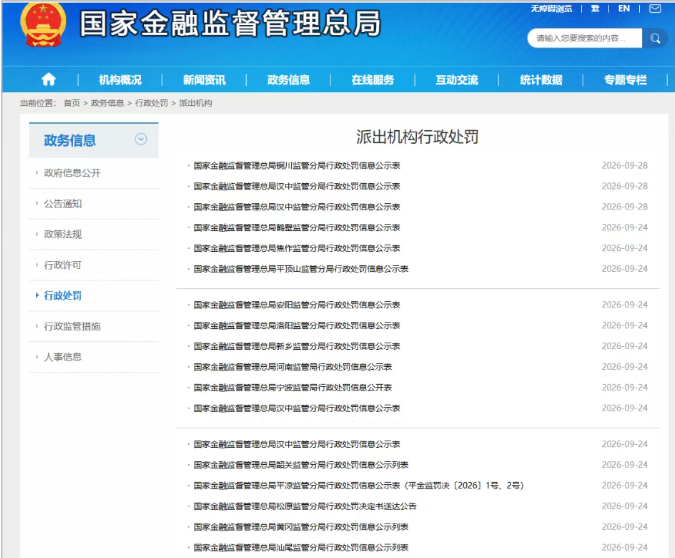Screen dimensions: 675x558
Task: Open the 专题专栏 menu
Action: (625, 80)
